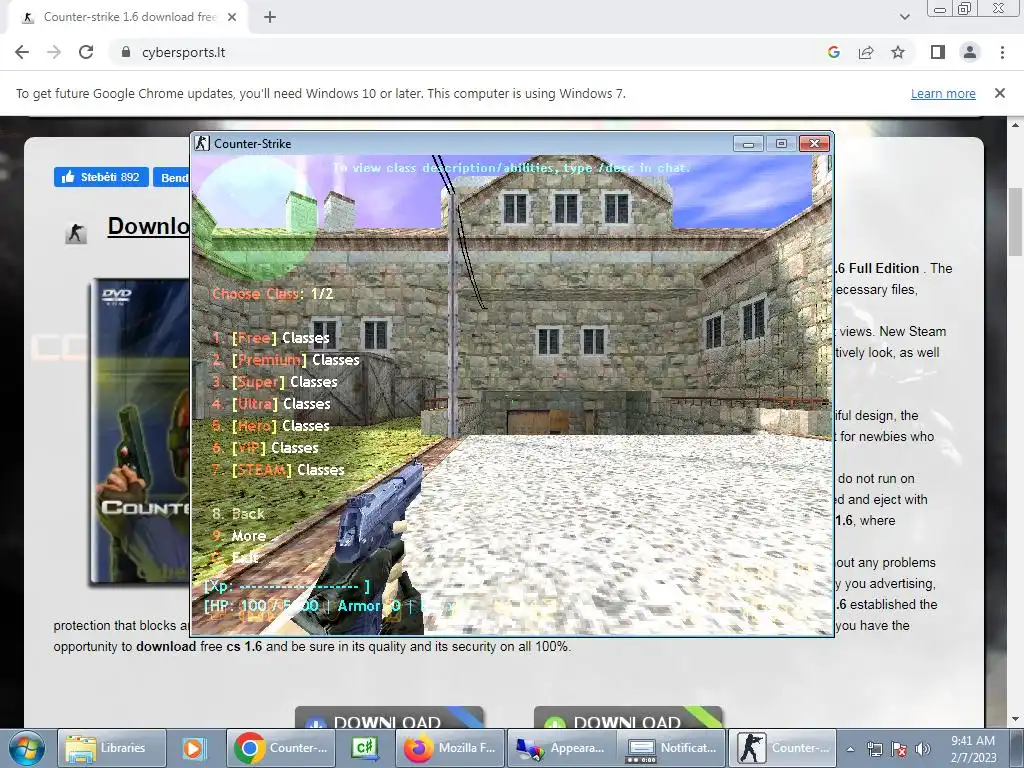Close the Counter-strike 1.6 download tab
Viewport: 1024px width, 768px height.
click(x=232, y=17)
